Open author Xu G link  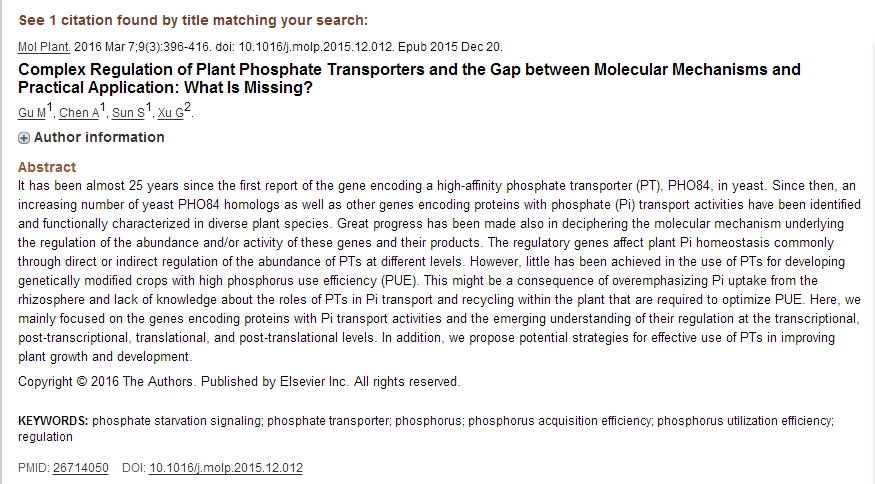coord(170,113)
